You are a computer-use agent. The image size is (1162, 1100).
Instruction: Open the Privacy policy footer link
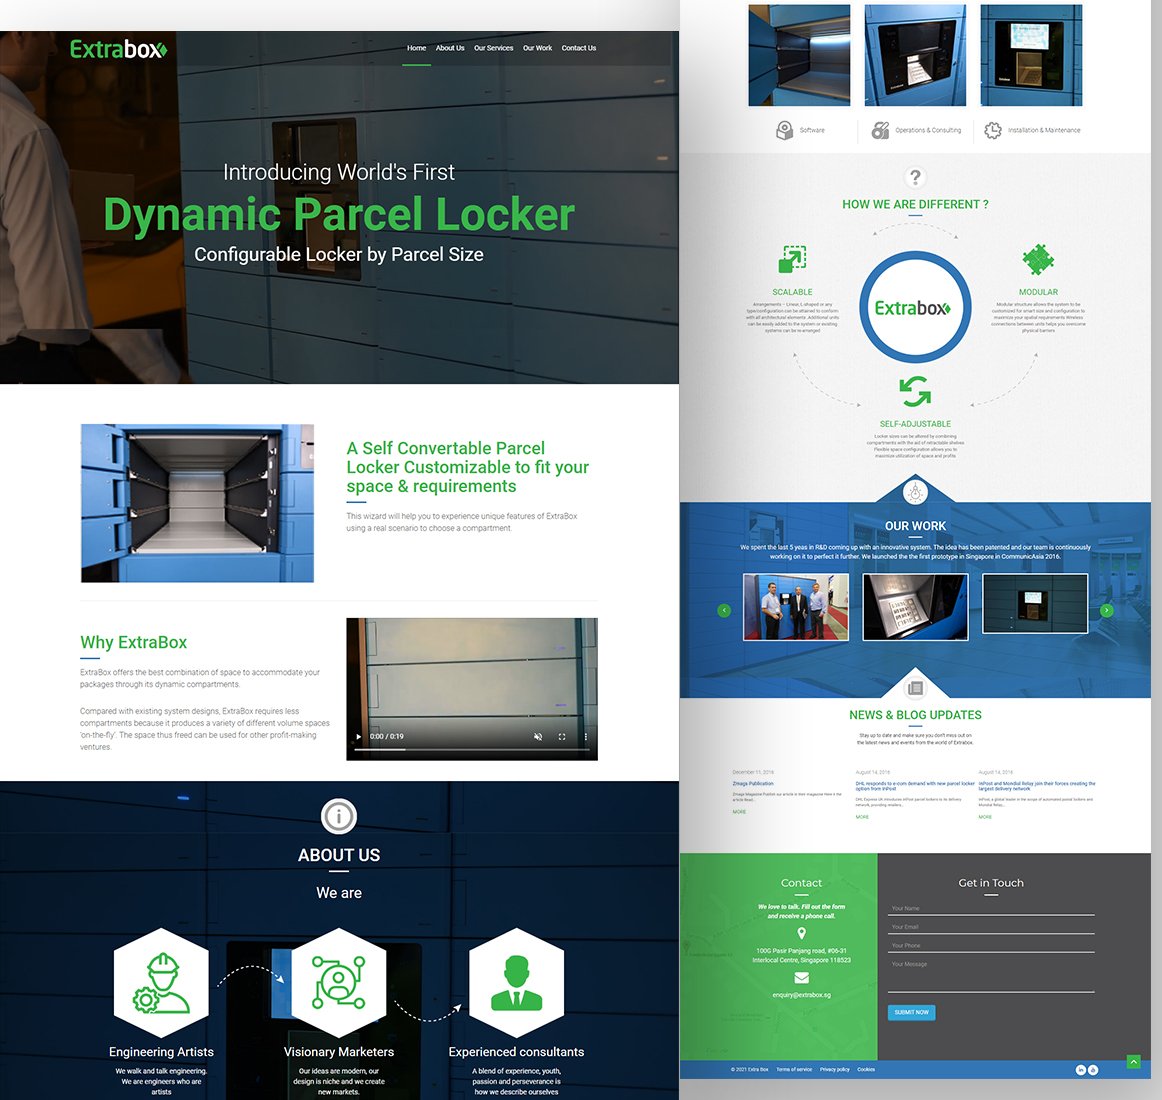point(835,1070)
